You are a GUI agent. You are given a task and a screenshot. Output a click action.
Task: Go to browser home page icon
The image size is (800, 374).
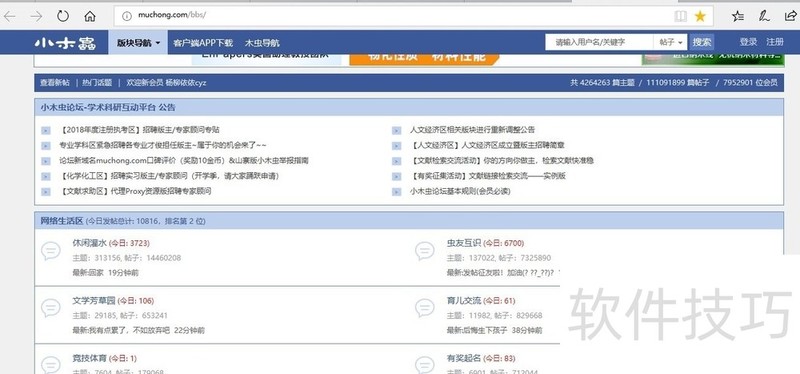point(90,16)
